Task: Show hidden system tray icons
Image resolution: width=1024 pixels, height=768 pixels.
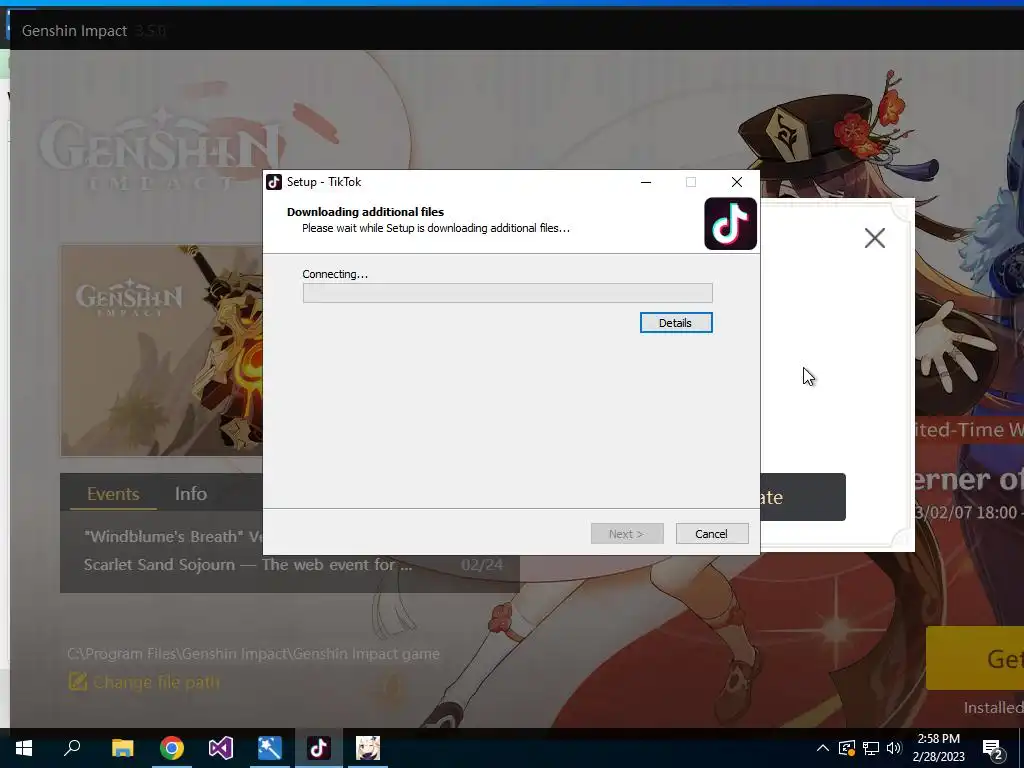Action: [823, 748]
